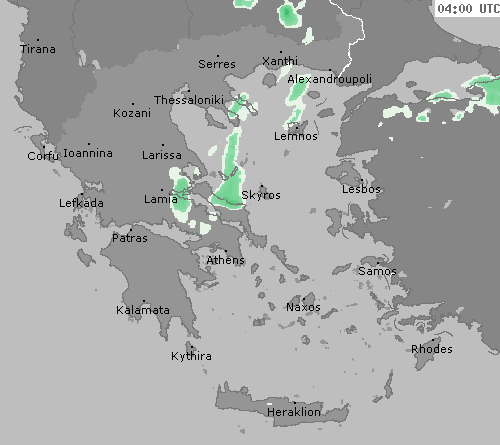
Task: Select the Thessaloniki label on the map
Action: pyautogui.click(x=189, y=100)
